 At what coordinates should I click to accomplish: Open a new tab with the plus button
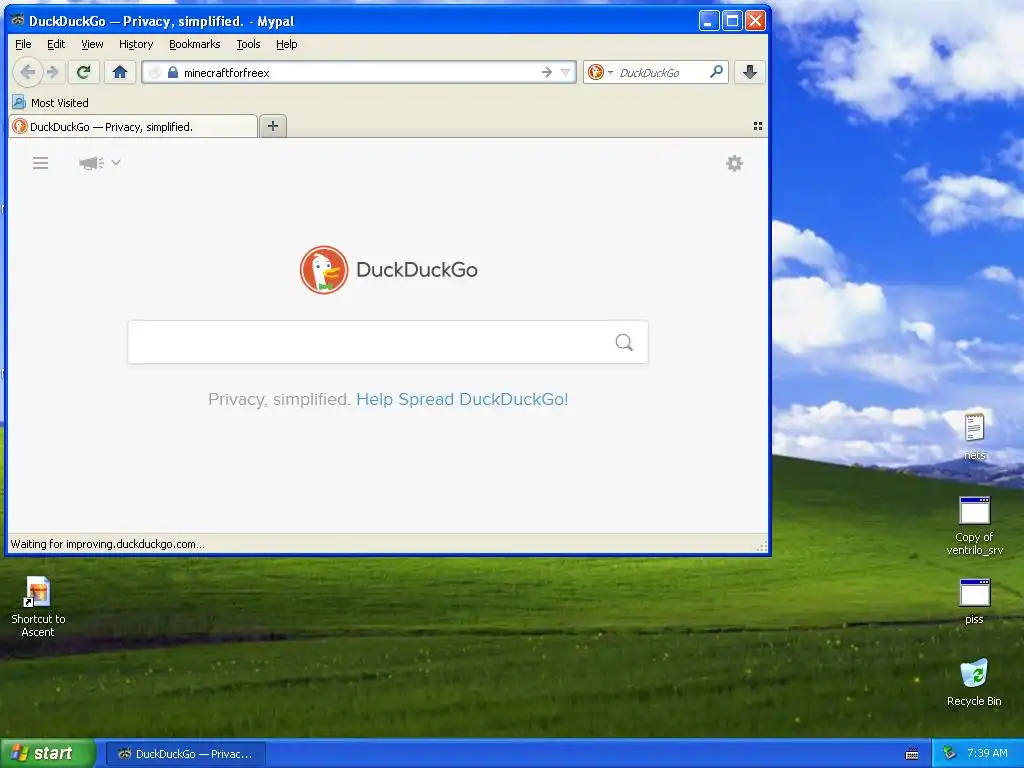(x=273, y=126)
